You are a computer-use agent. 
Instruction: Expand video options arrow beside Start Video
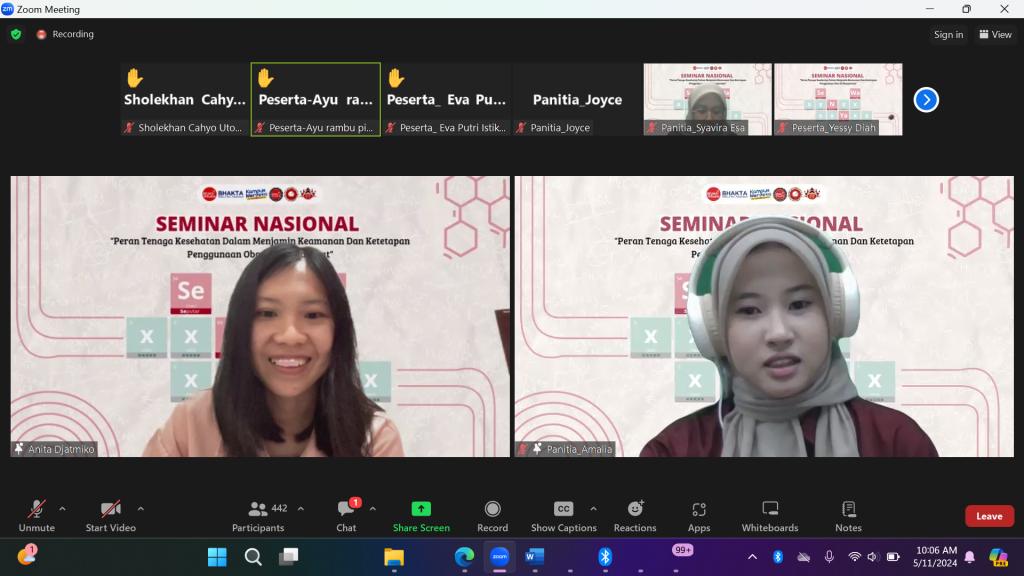tap(140, 508)
